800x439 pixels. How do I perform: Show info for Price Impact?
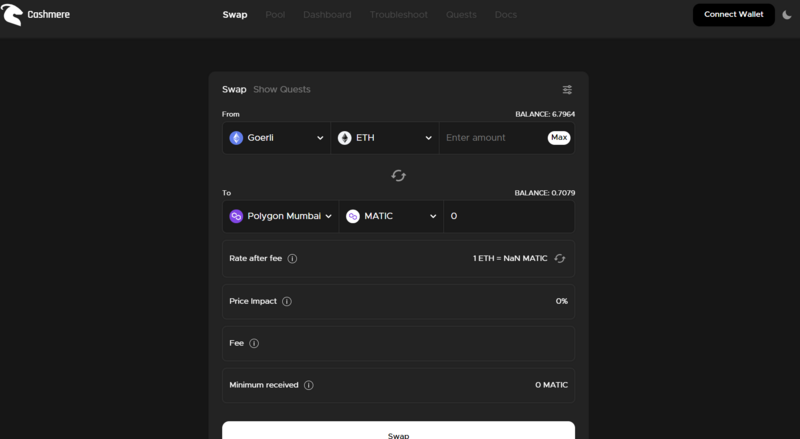click(287, 302)
